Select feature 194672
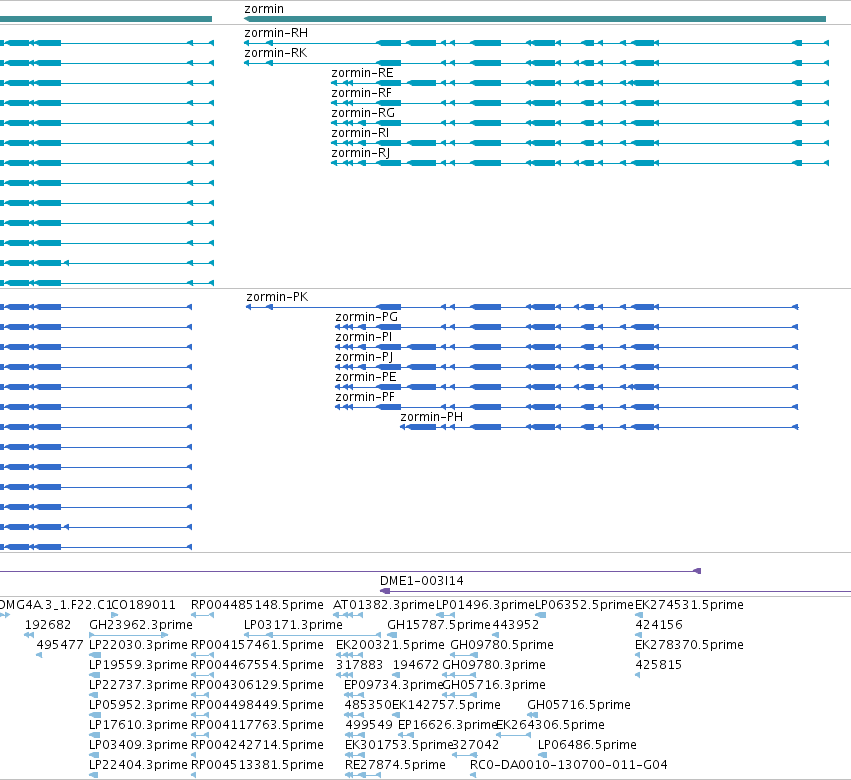This screenshot has height=780, width=851. click(x=416, y=665)
